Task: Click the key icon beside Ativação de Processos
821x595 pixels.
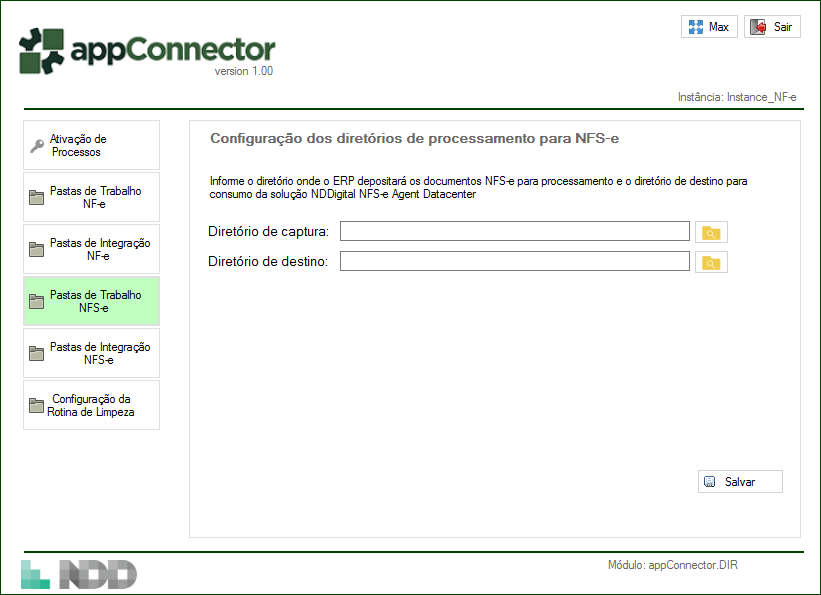Action: (x=37, y=146)
